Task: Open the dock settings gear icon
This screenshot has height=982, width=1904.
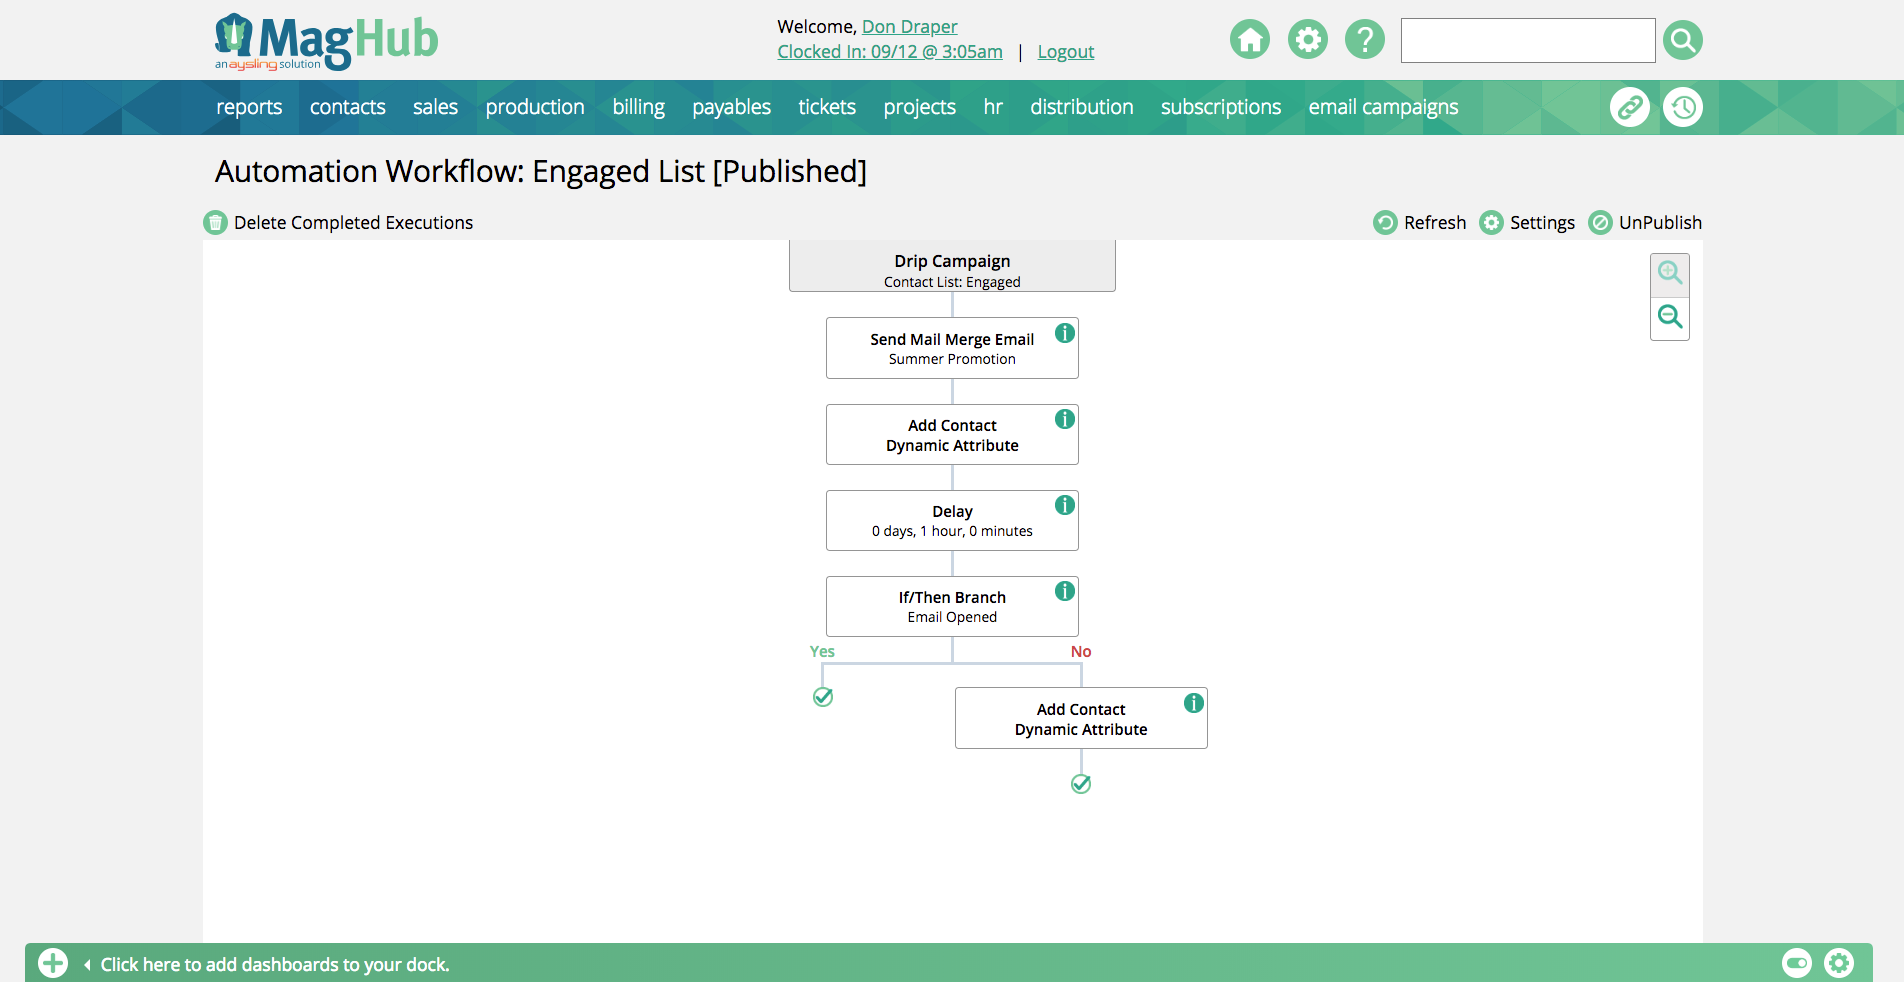Action: click(1839, 963)
